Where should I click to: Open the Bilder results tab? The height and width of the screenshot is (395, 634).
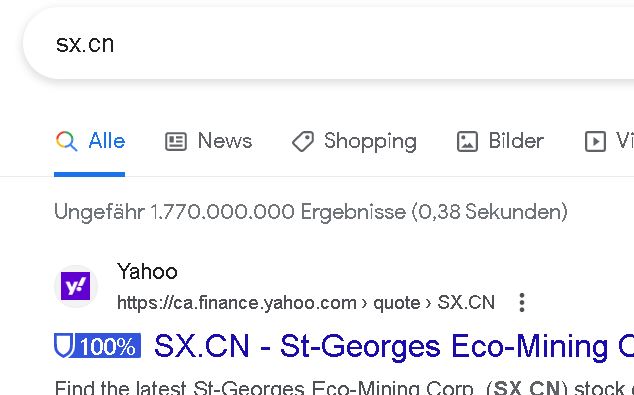click(516, 141)
